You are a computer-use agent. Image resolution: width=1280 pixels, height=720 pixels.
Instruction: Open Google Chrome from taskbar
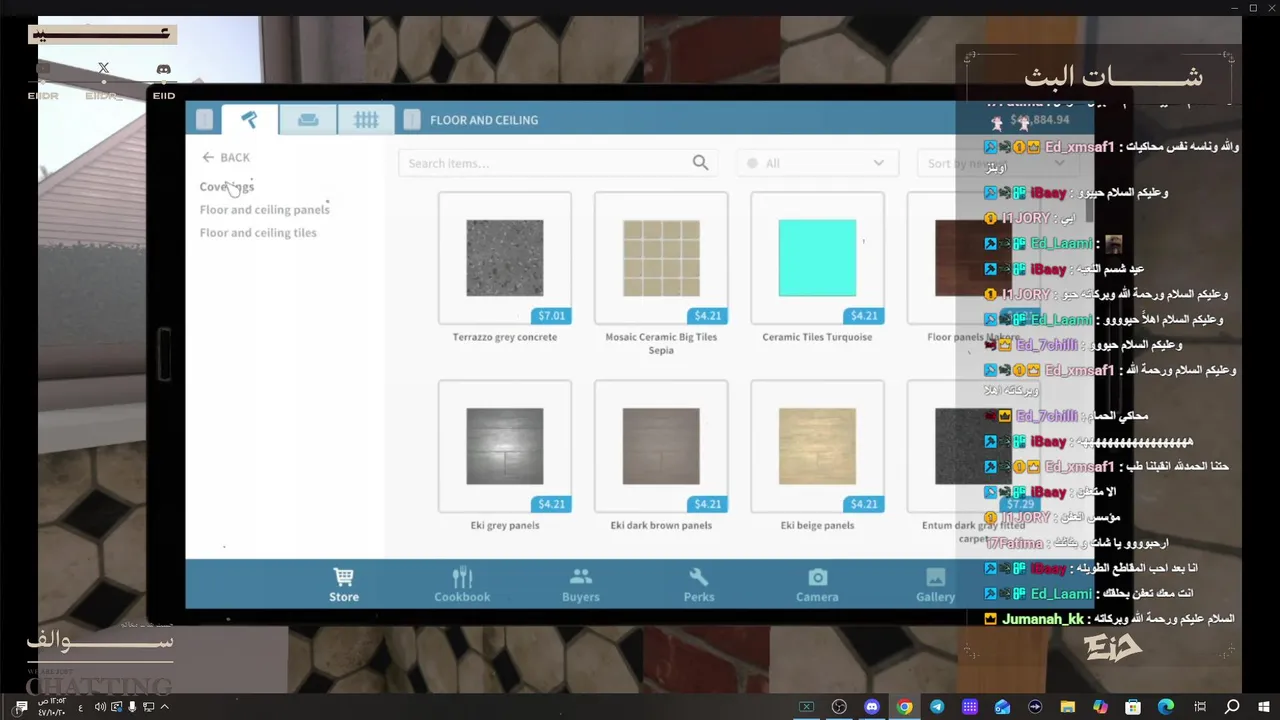[x=904, y=707]
